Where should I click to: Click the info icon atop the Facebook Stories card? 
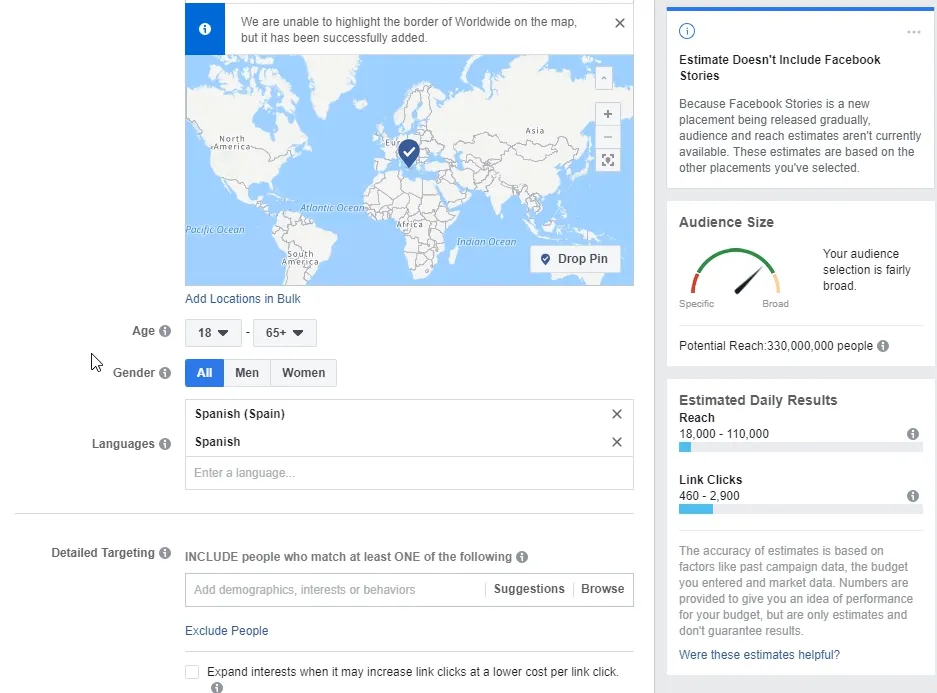(687, 31)
